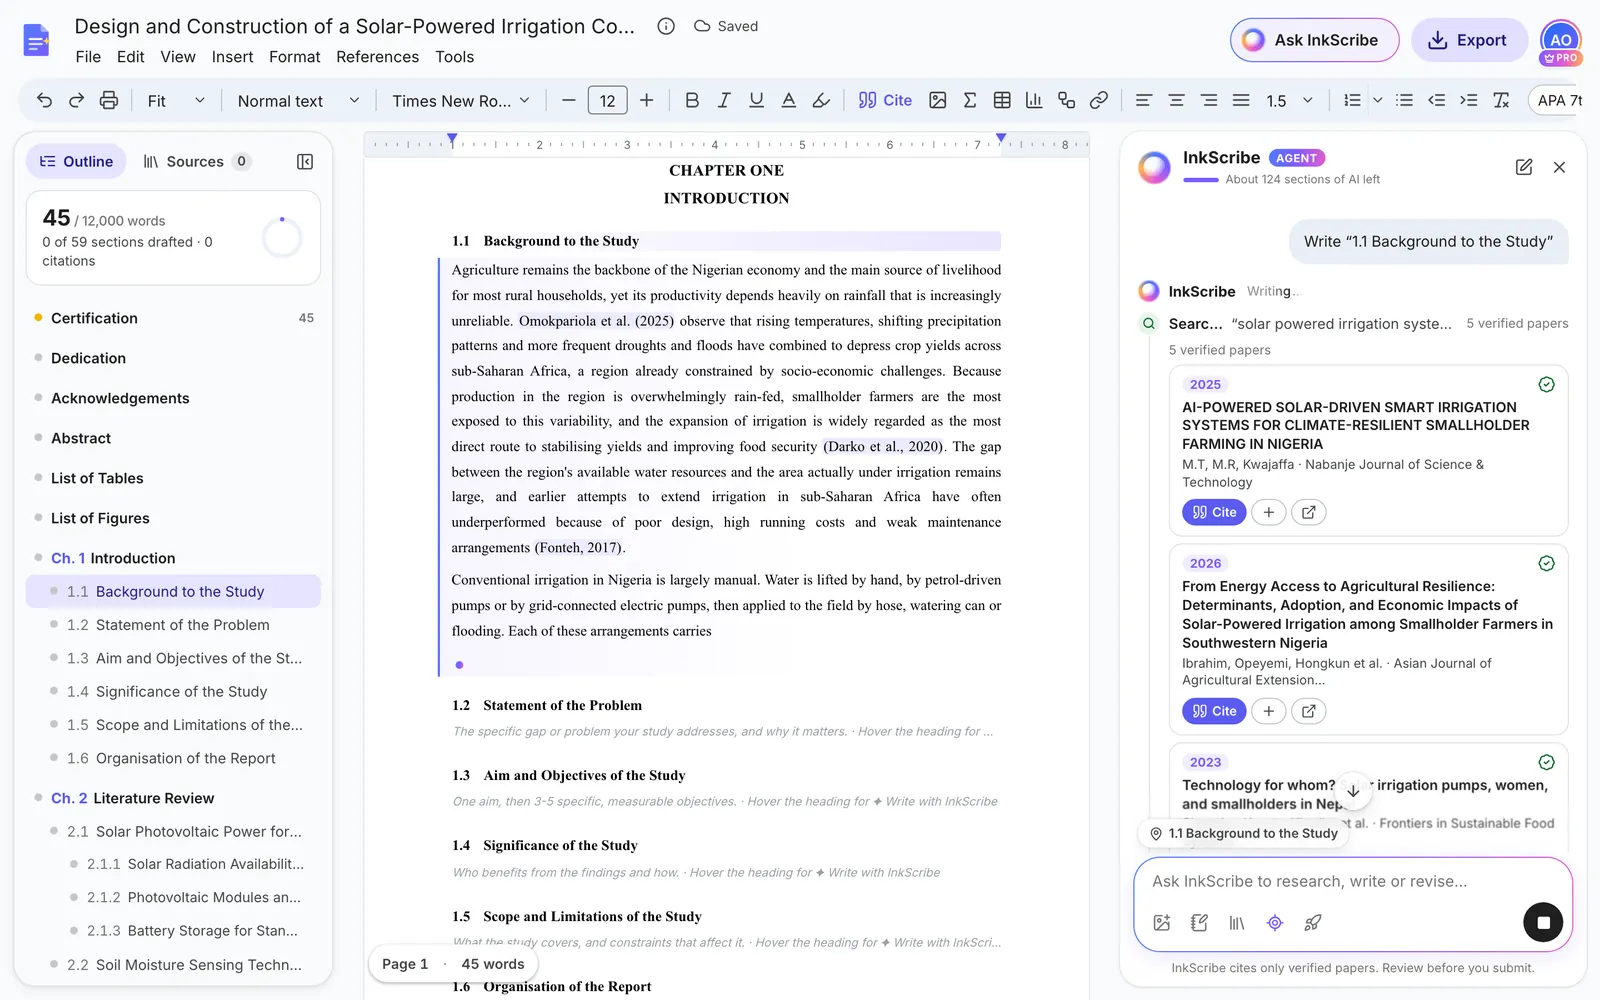Attach an image to the InkScribe prompt
Image resolution: width=1600 pixels, height=1000 pixels.
1162,923
